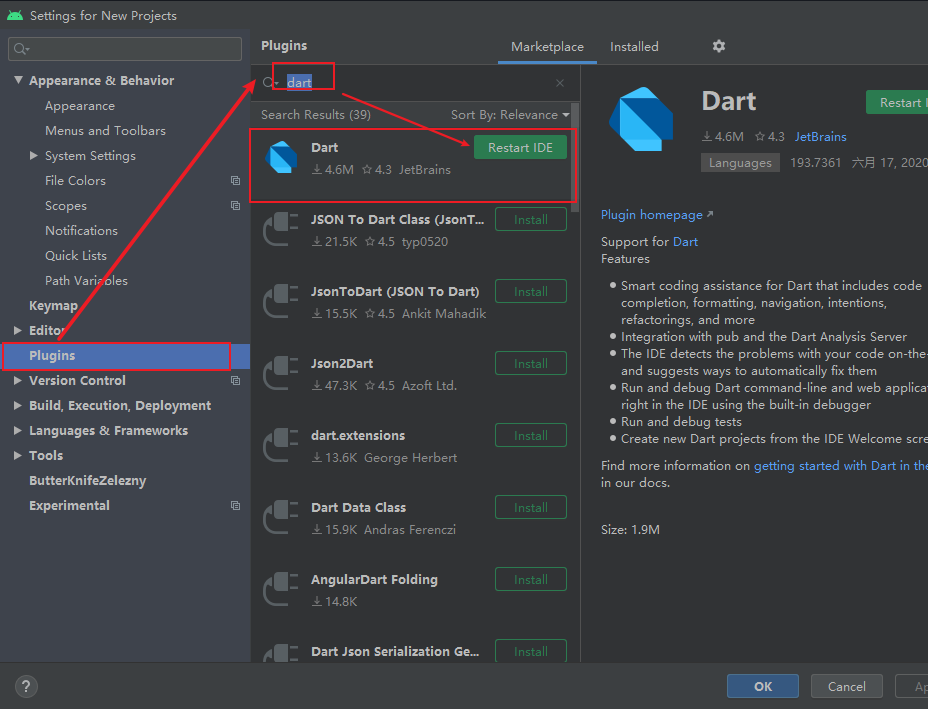Expand the System Settings node
Image resolution: width=928 pixels, height=709 pixels.
click(34, 156)
